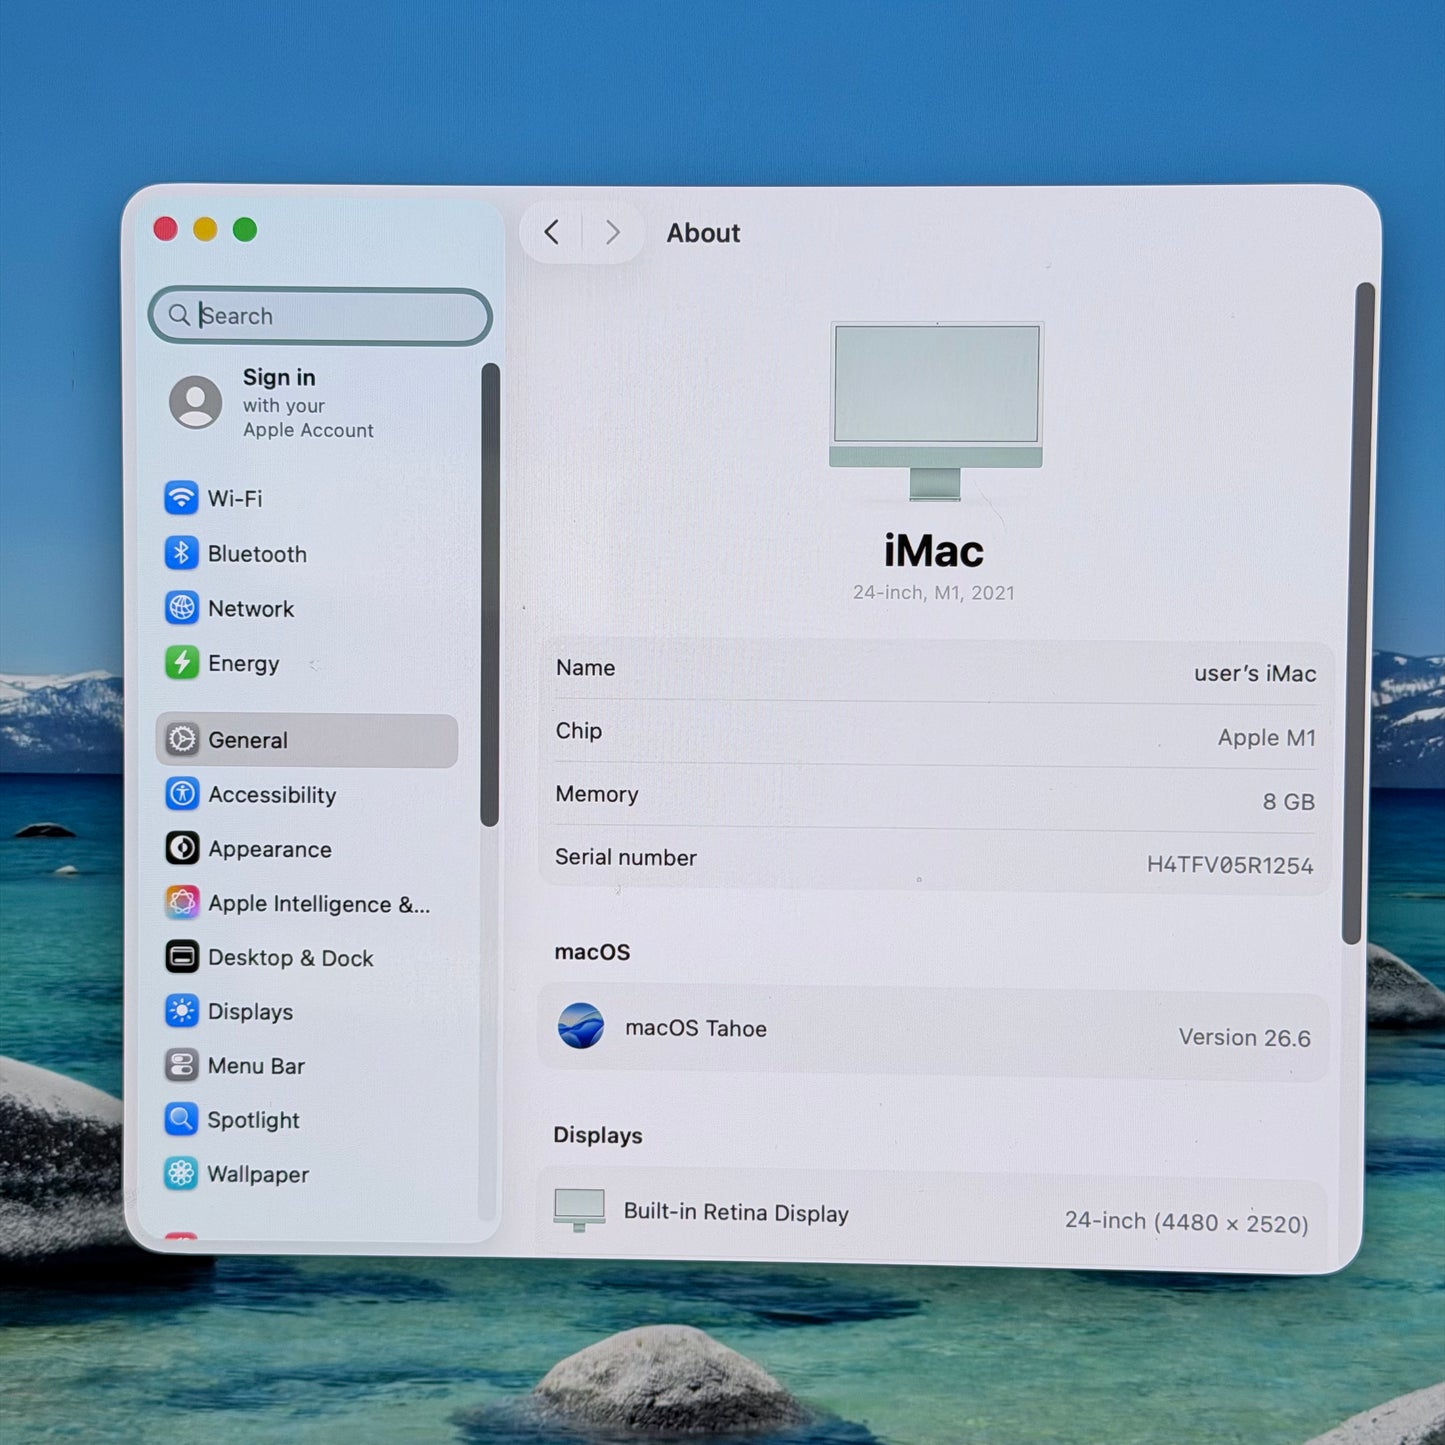Sign in with your Apple Account
Screen dimensions: 1445x1445
click(308, 403)
